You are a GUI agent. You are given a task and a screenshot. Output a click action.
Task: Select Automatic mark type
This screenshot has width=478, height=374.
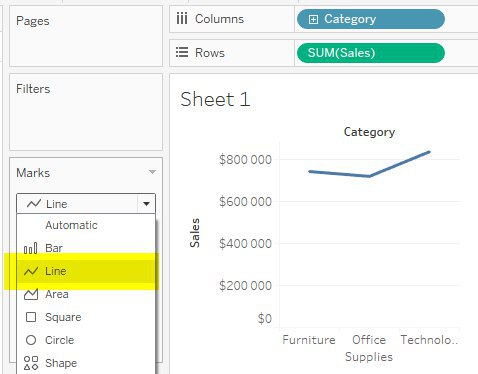[86, 225]
